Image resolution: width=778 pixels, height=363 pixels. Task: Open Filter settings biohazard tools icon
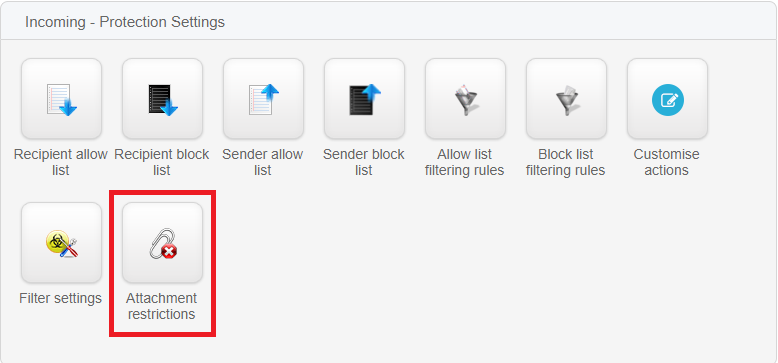click(x=62, y=242)
